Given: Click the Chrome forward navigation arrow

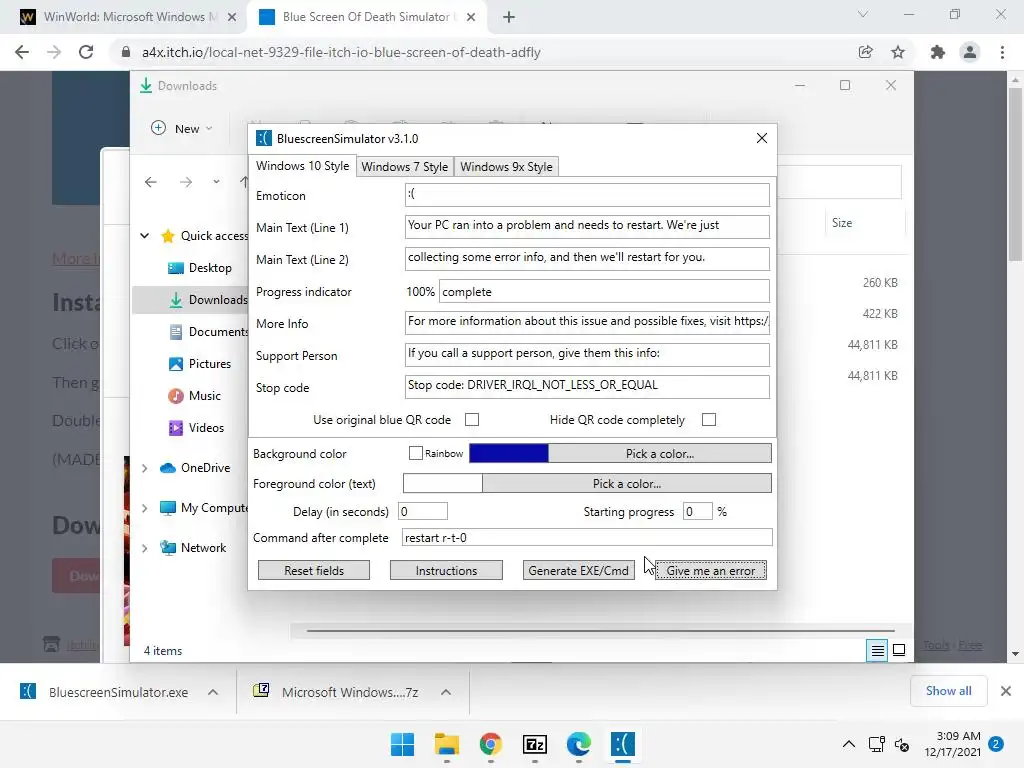Looking at the screenshot, I should 54,52.
